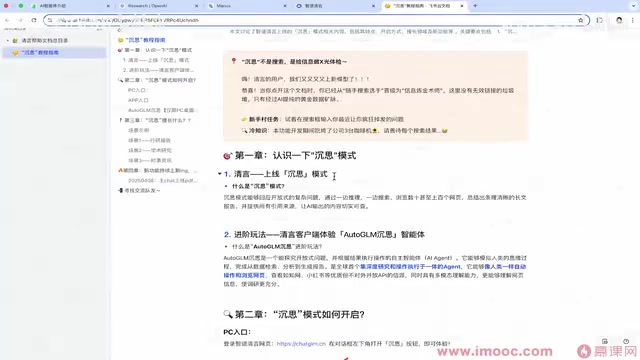Close the Research | OpenAI tab
The image size is (640, 360).
pyautogui.click(x=196, y=6)
